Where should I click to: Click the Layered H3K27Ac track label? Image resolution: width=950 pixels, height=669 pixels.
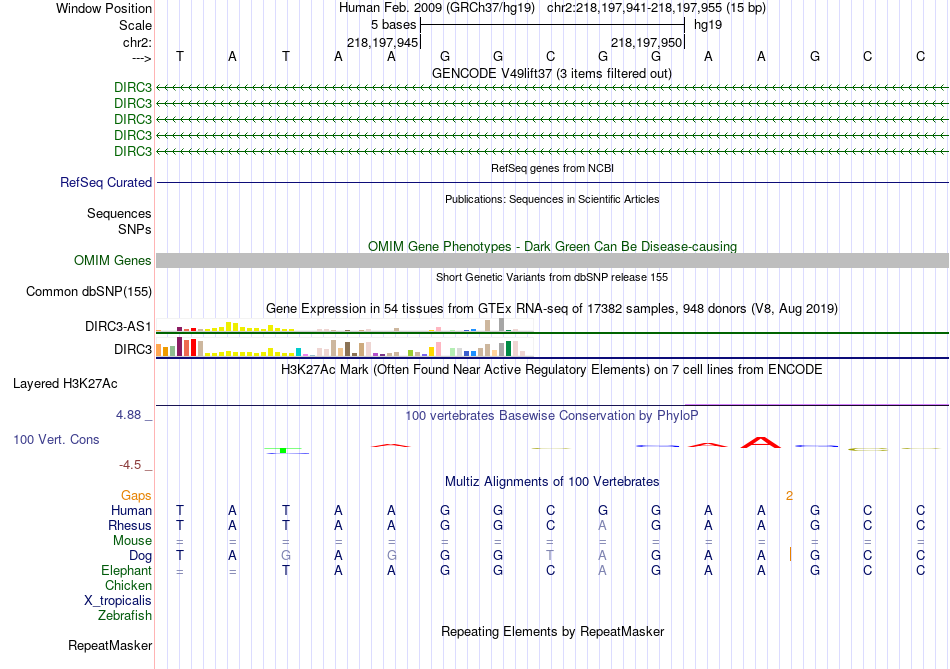click(x=65, y=384)
